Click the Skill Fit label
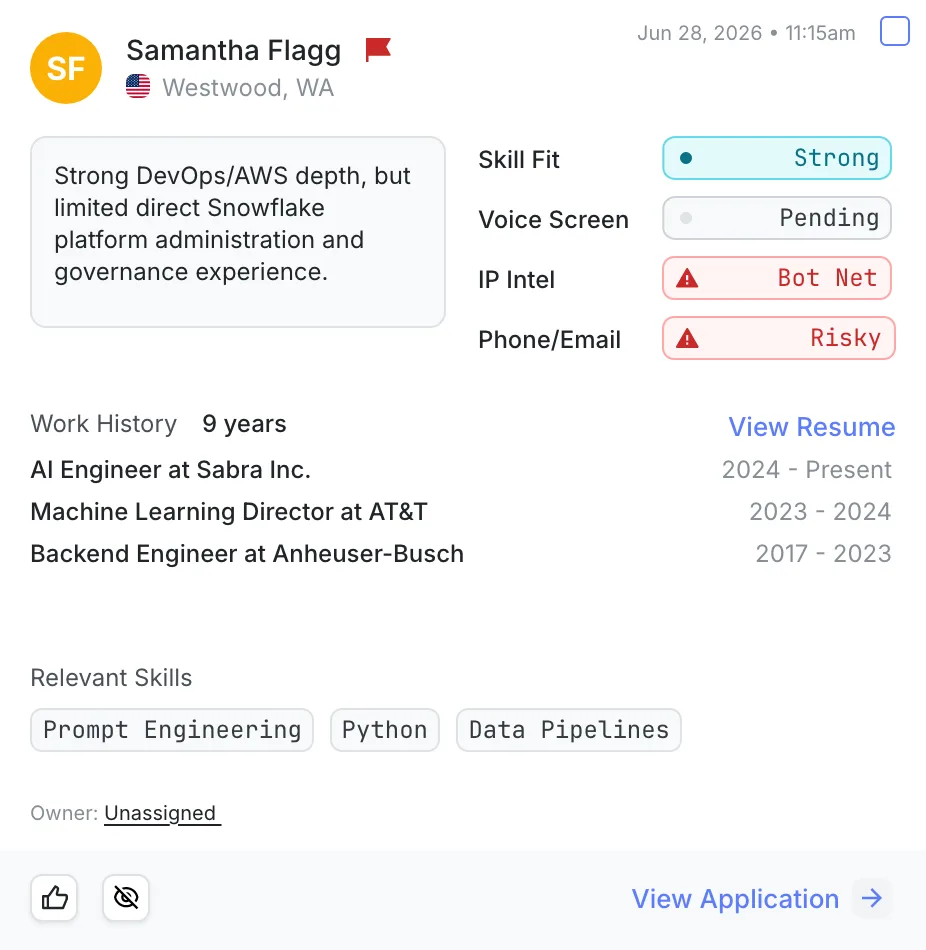The height and width of the screenshot is (950, 926). tap(519, 160)
